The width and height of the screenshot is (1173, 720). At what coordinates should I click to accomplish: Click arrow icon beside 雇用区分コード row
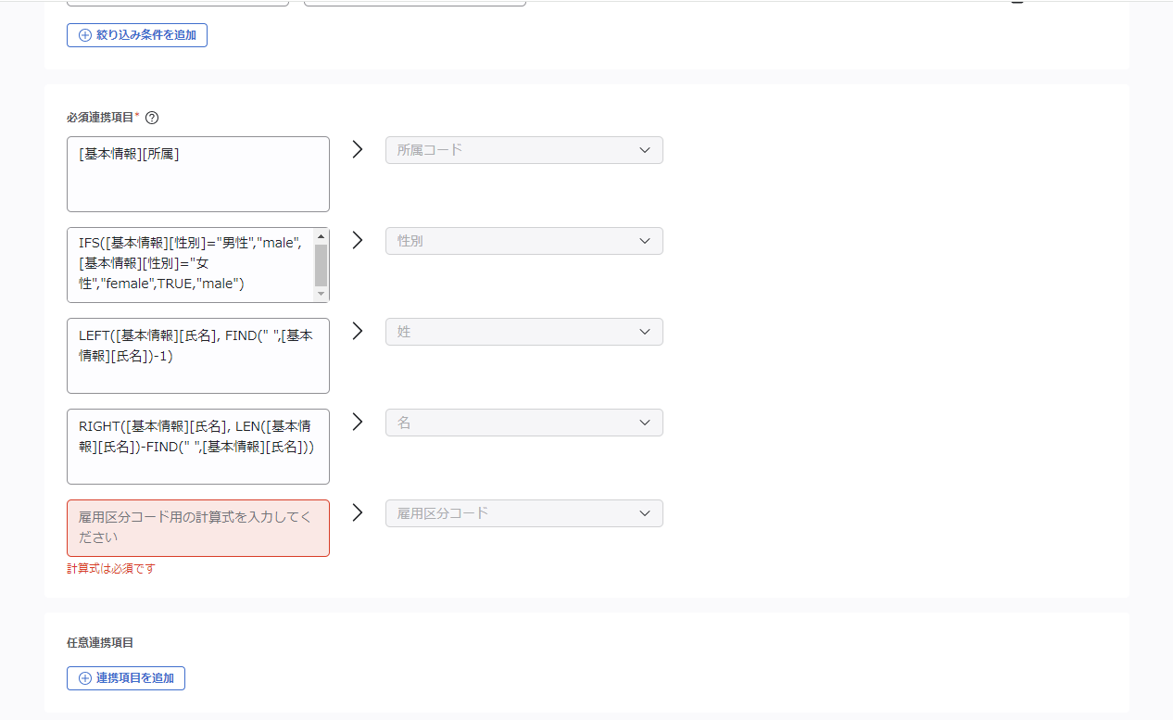[358, 513]
